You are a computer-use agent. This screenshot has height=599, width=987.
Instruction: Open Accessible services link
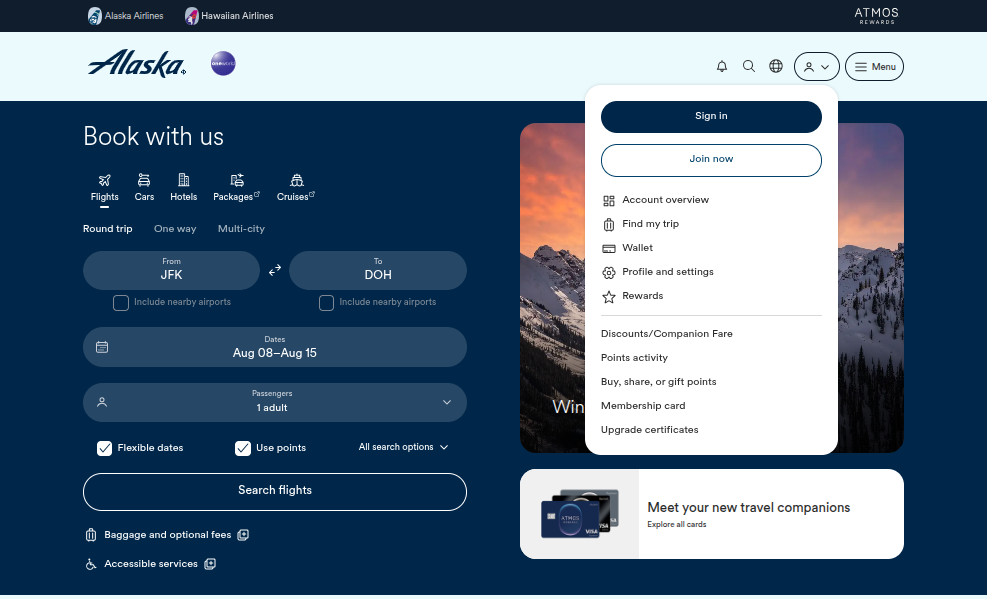(x=151, y=564)
